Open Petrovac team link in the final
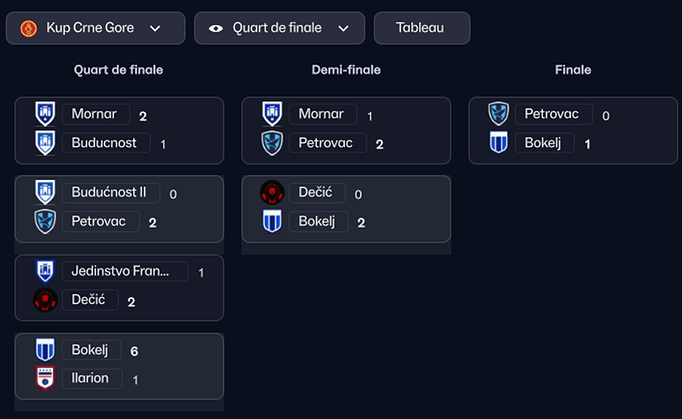Viewport: 682px width, 419px height. coord(551,114)
